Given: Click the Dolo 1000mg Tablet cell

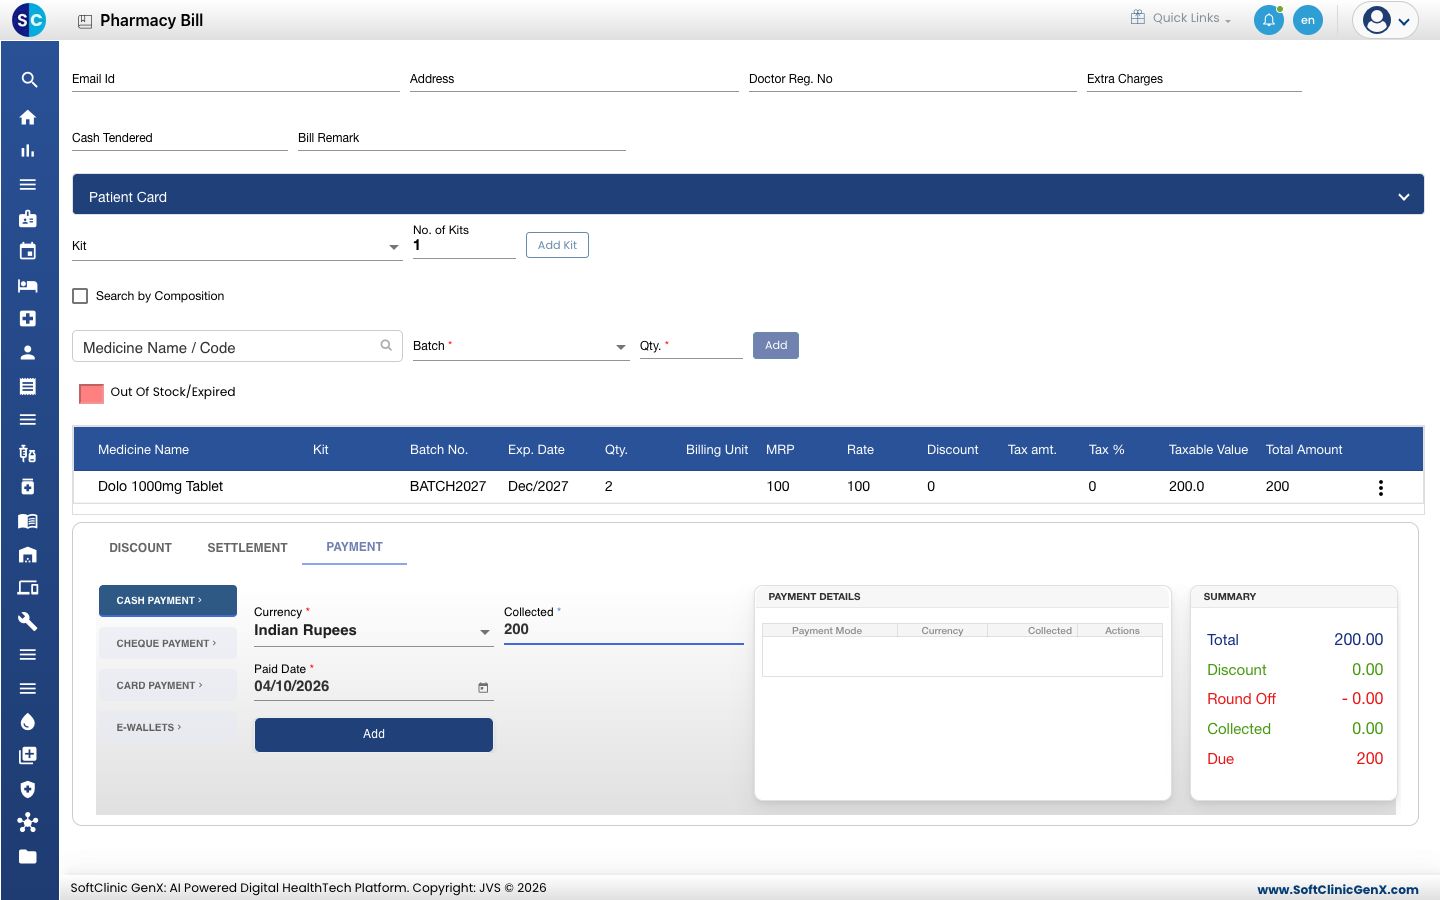Looking at the screenshot, I should (160, 487).
